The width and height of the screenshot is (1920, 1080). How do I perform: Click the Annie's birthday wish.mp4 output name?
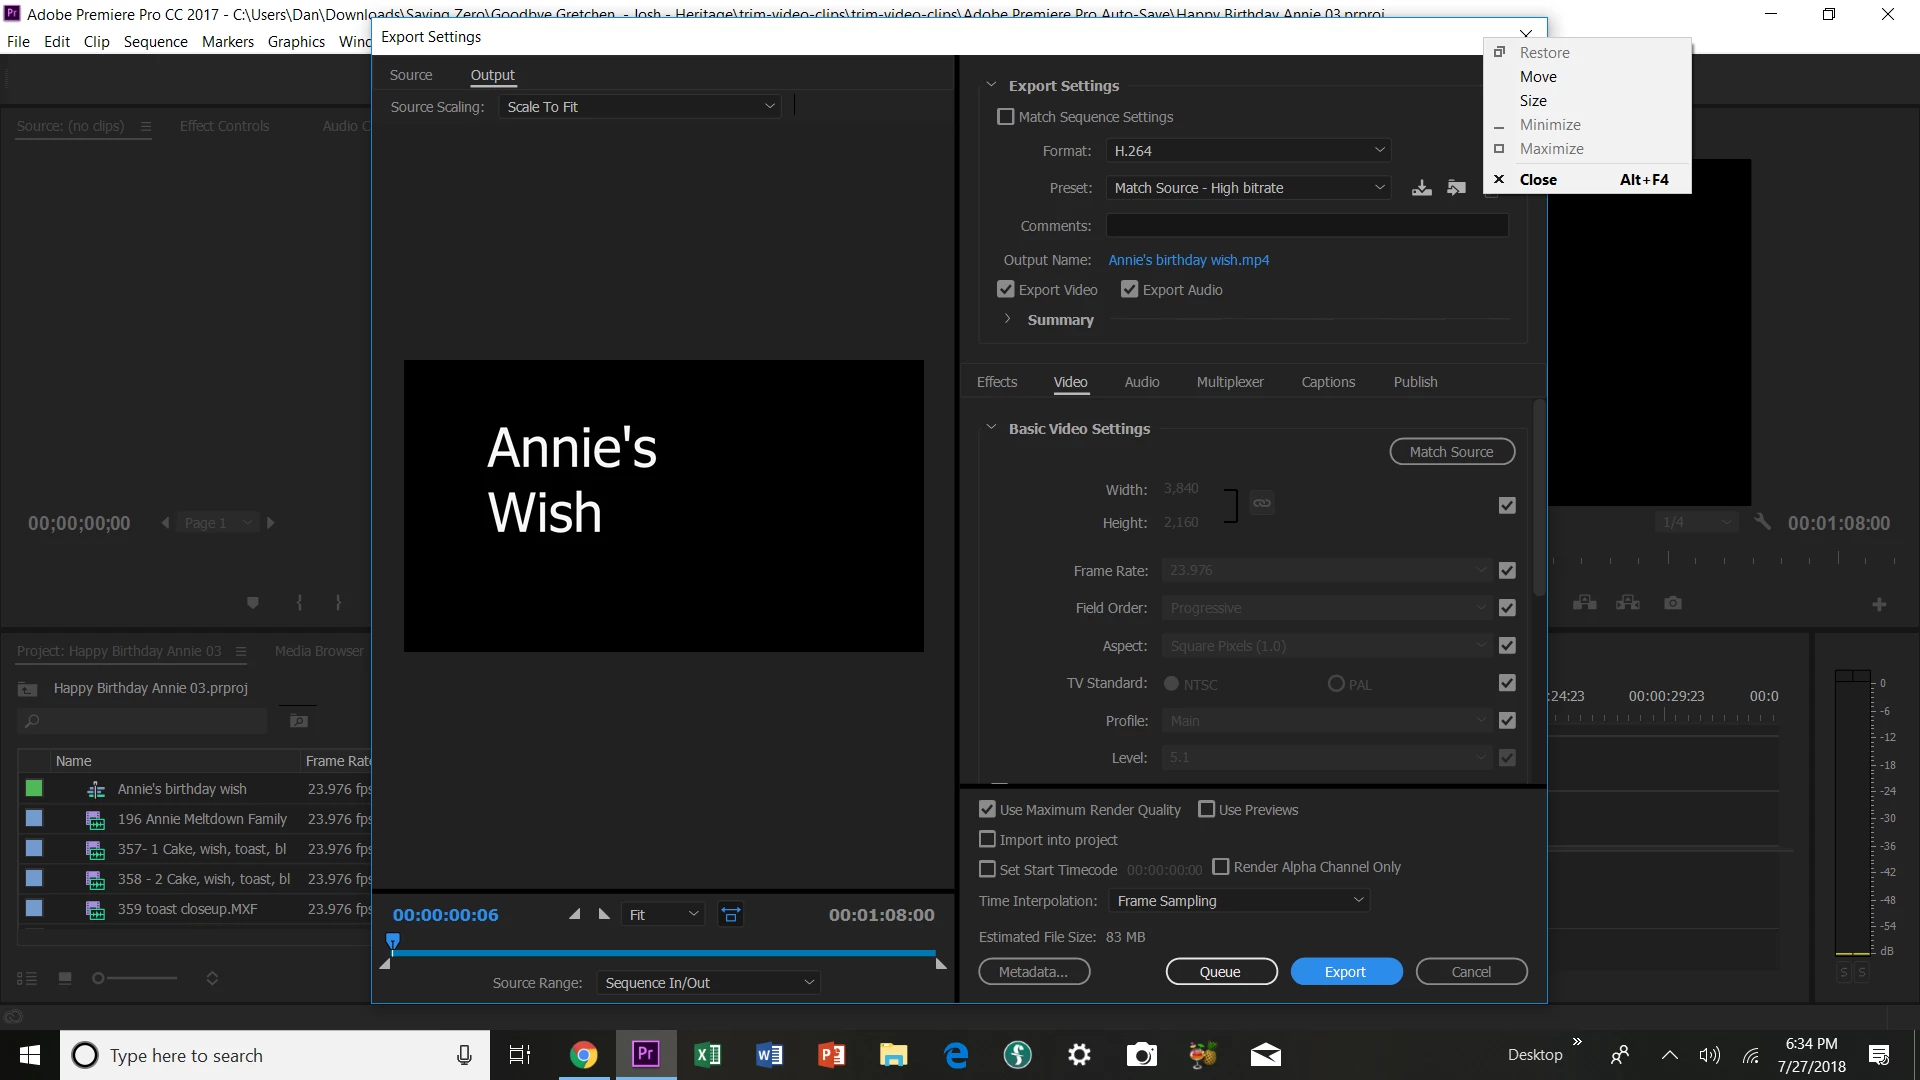pos(1188,260)
